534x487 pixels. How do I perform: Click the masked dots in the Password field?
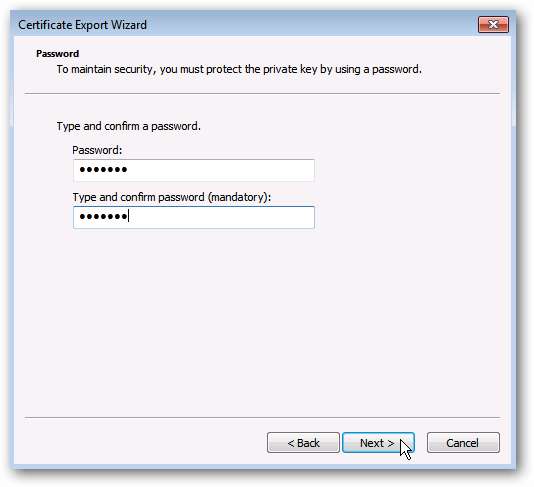pyautogui.click(x=103, y=169)
